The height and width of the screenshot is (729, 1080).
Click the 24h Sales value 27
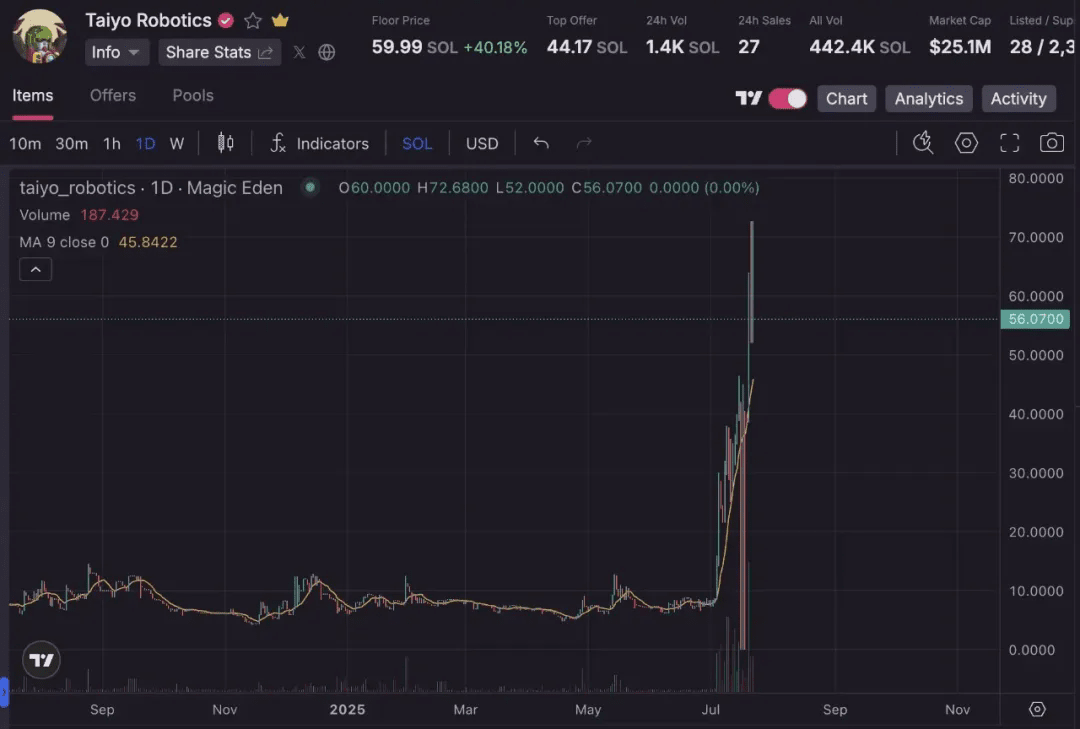pyautogui.click(x=749, y=47)
